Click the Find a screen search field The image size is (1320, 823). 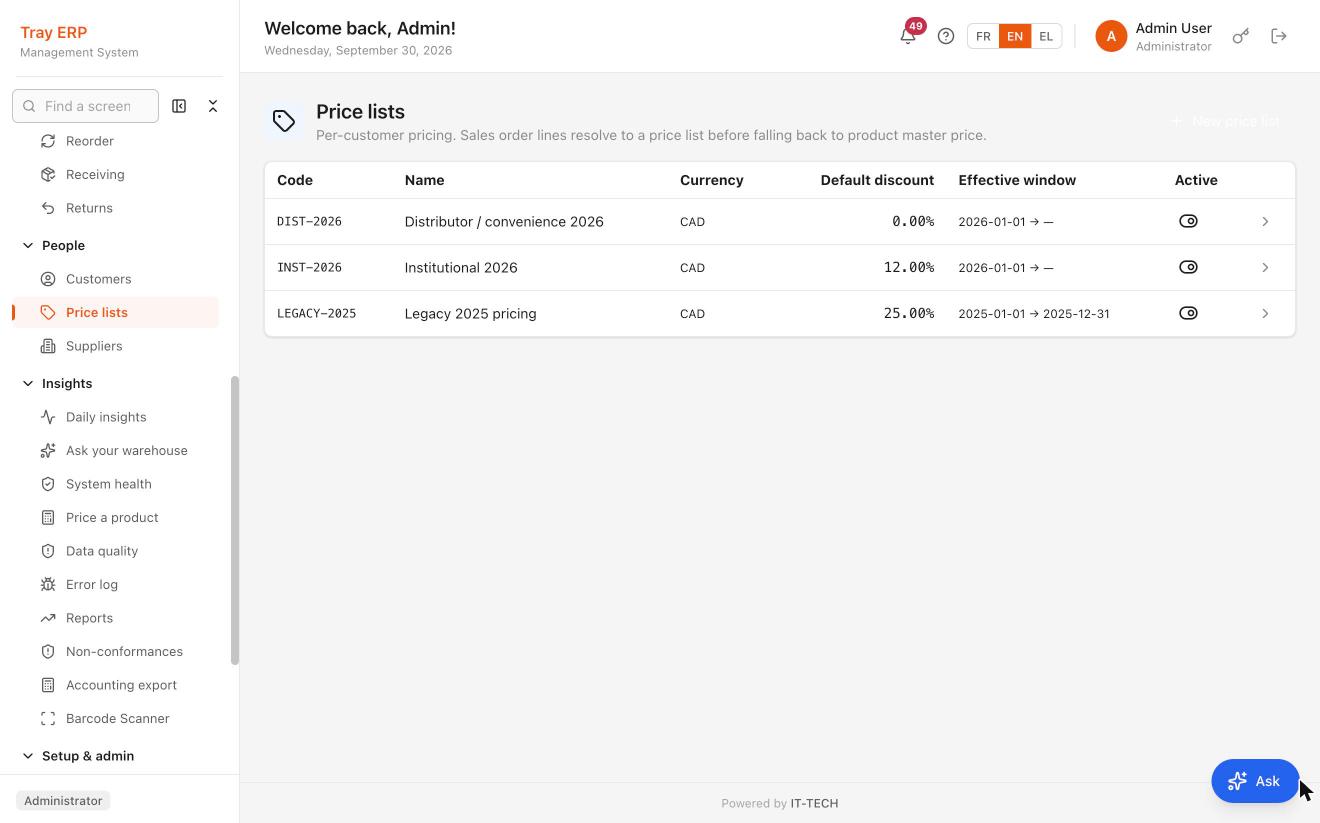point(85,106)
